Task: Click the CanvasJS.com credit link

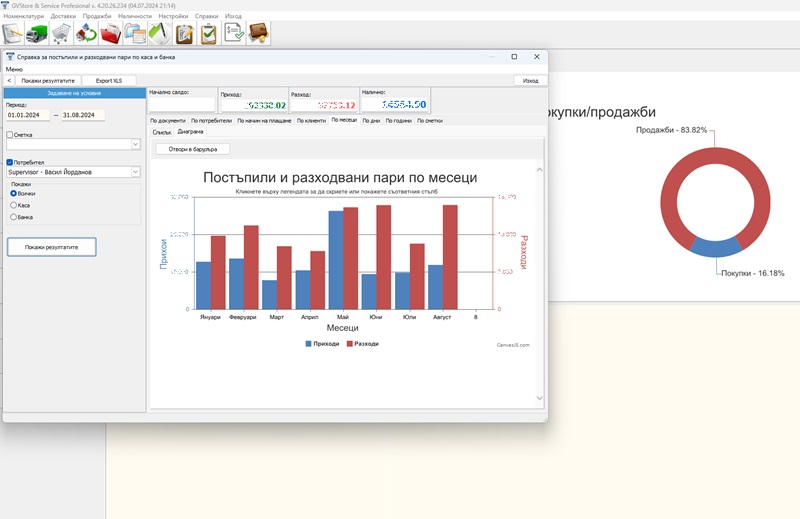Action: click(513, 345)
